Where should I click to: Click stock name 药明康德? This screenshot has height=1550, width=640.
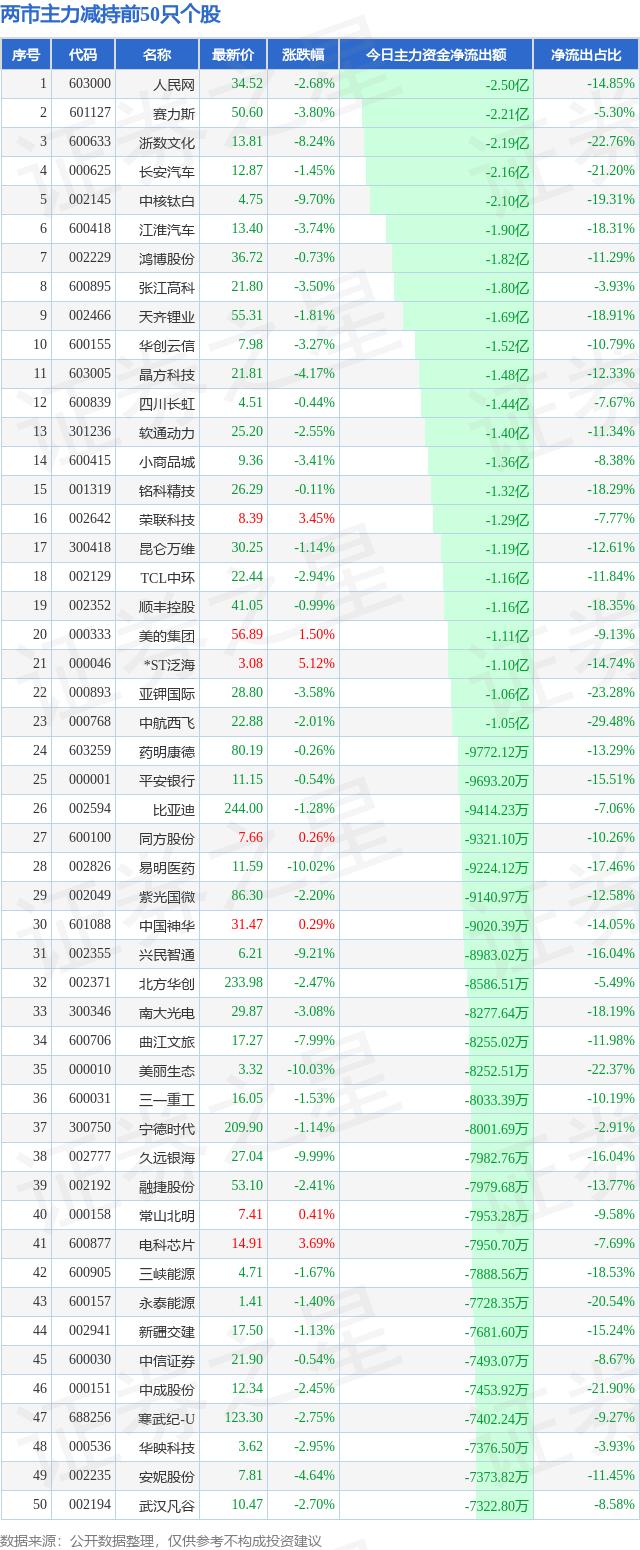pyautogui.click(x=167, y=751)
